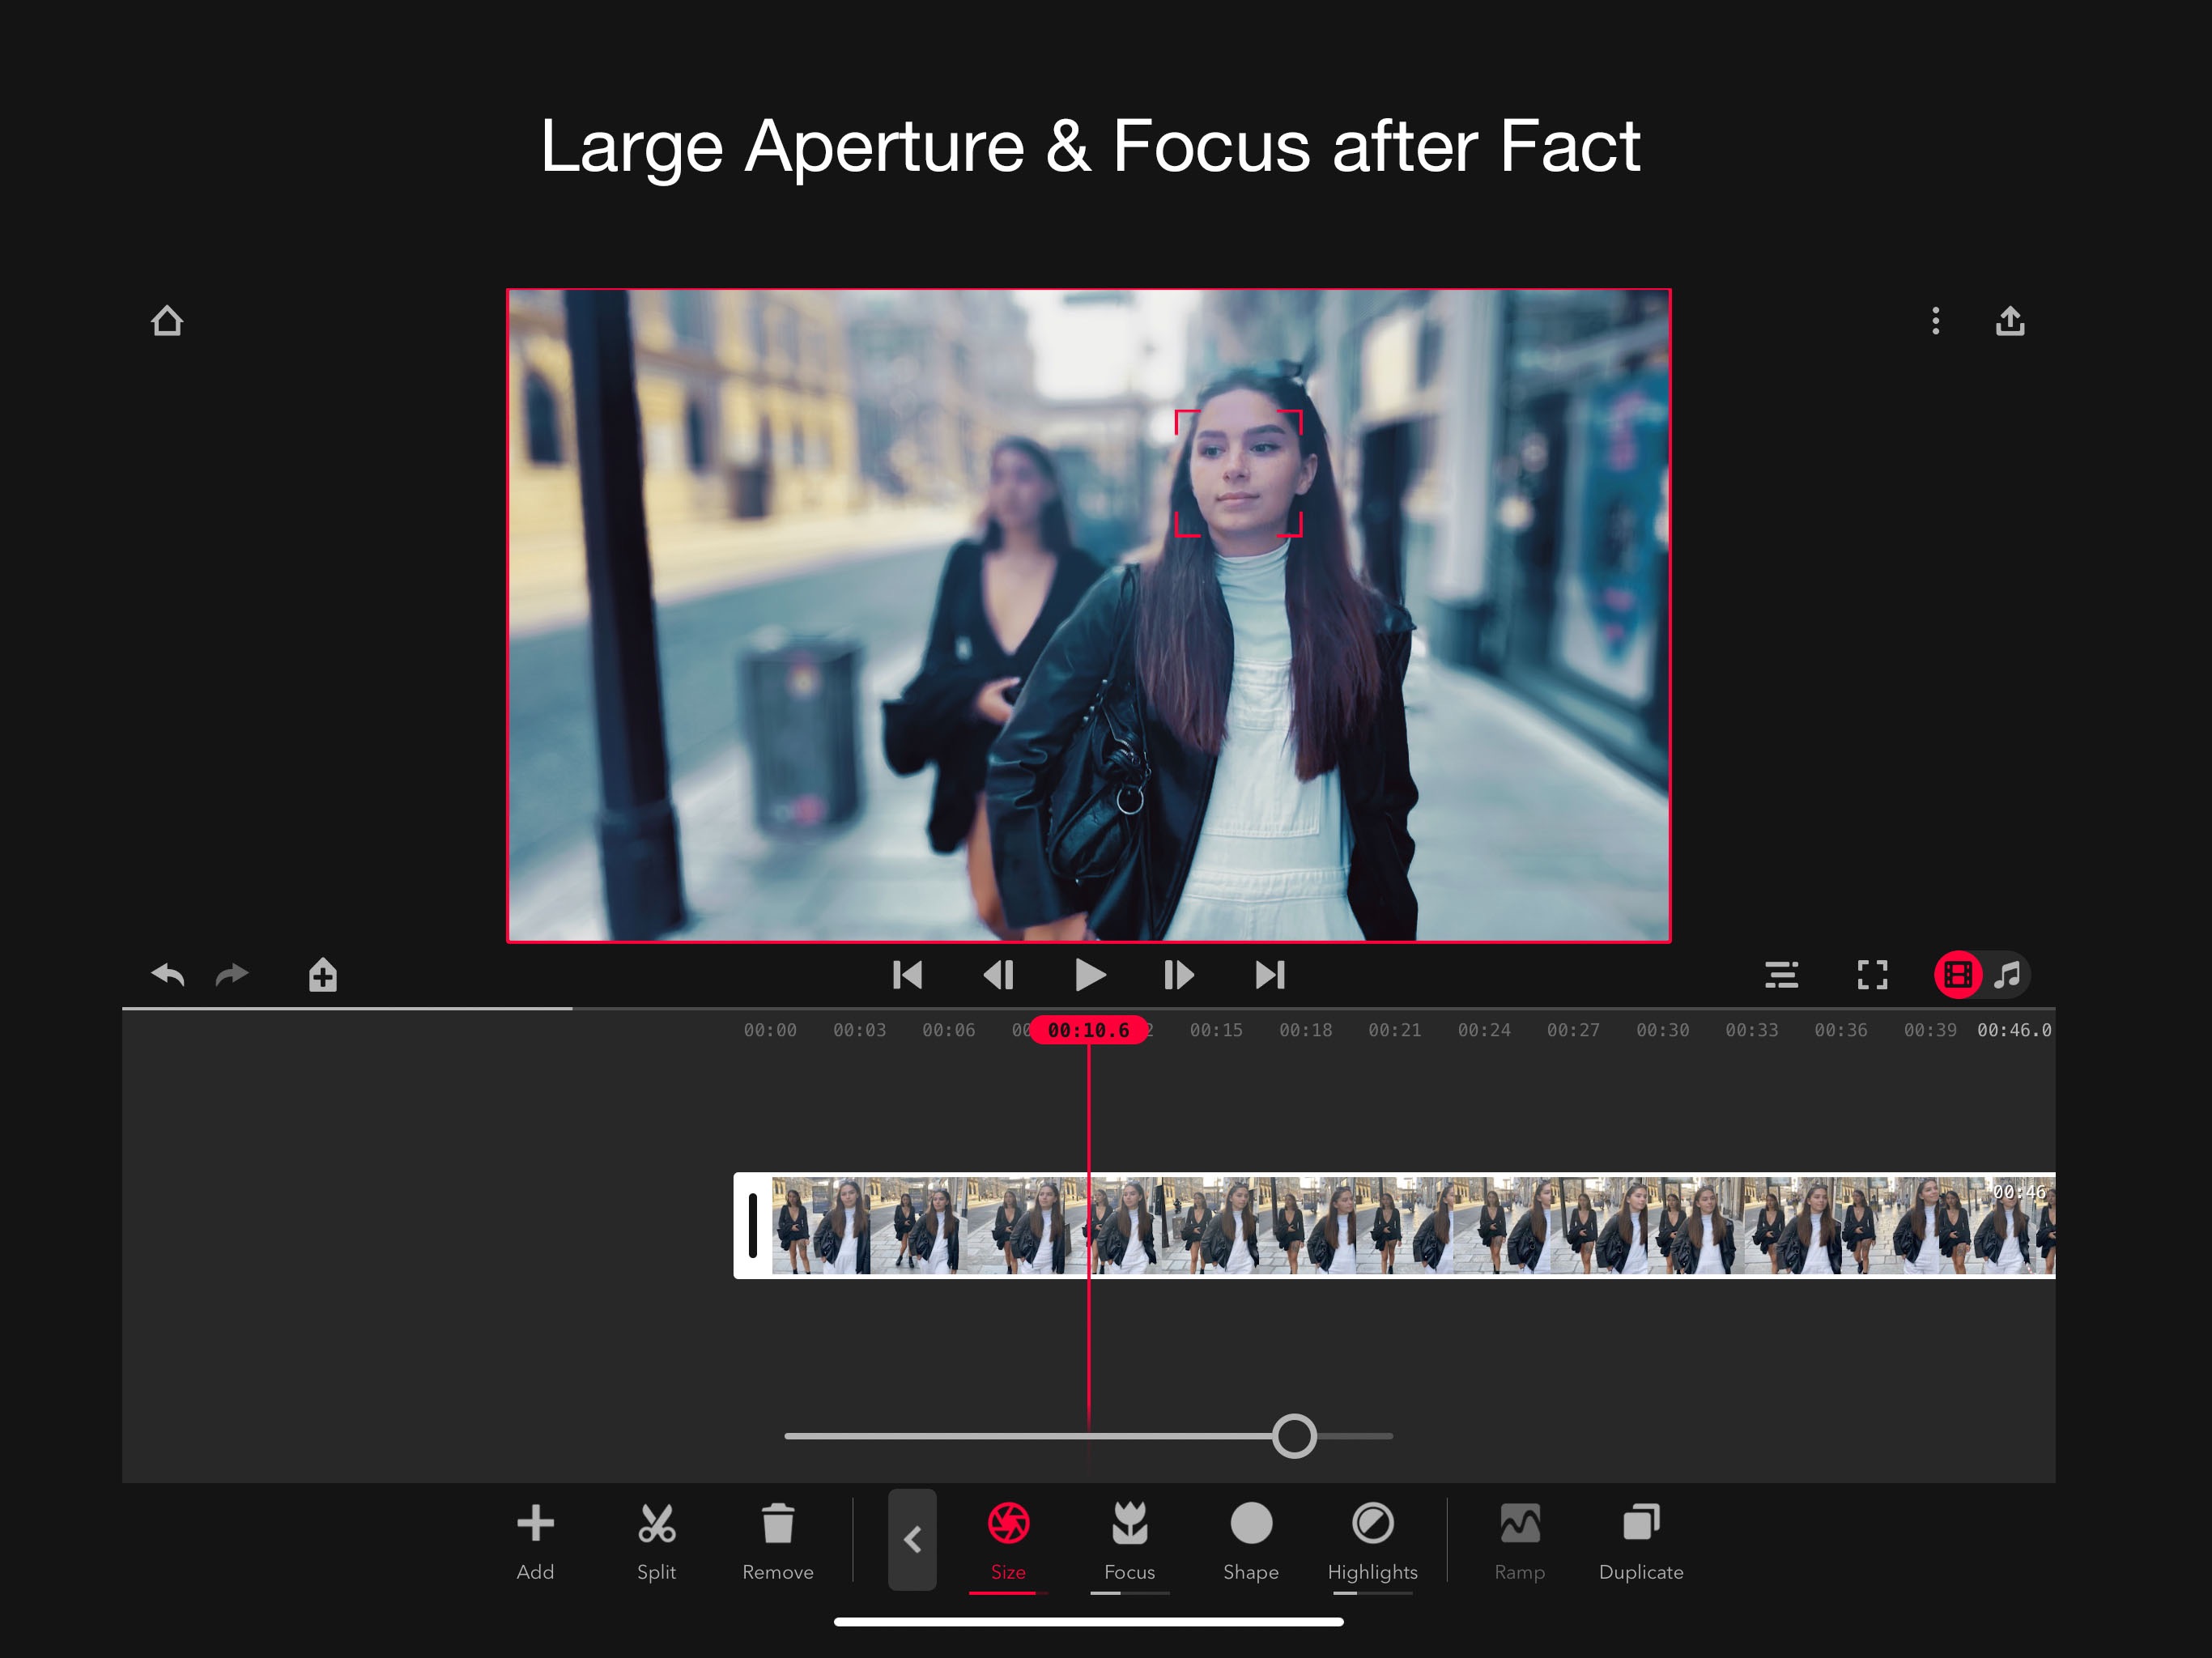
Task: Collapse the blur tools with back chevron
Action: coord(912,1540)
